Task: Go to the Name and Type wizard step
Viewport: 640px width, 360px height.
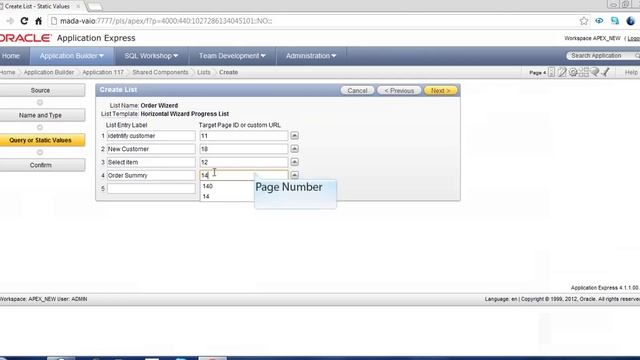Action: pos(40,115)
